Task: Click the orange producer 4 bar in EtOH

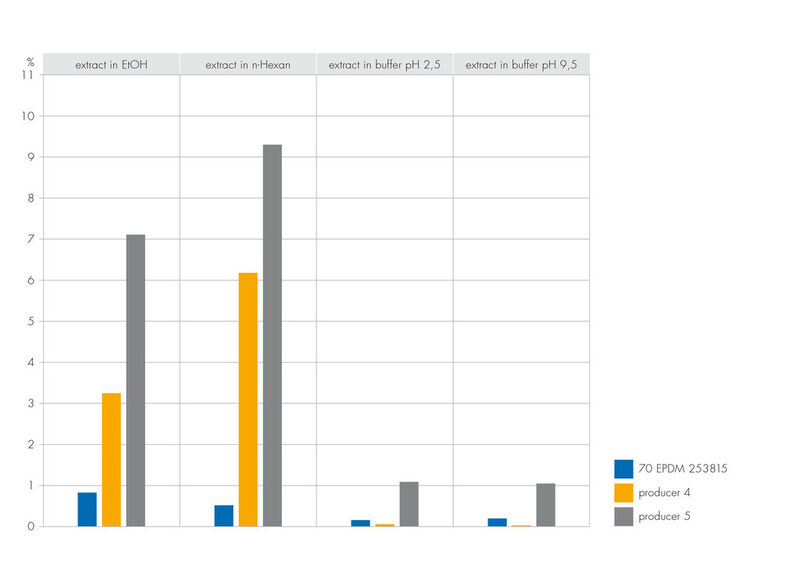Action: 111,459
